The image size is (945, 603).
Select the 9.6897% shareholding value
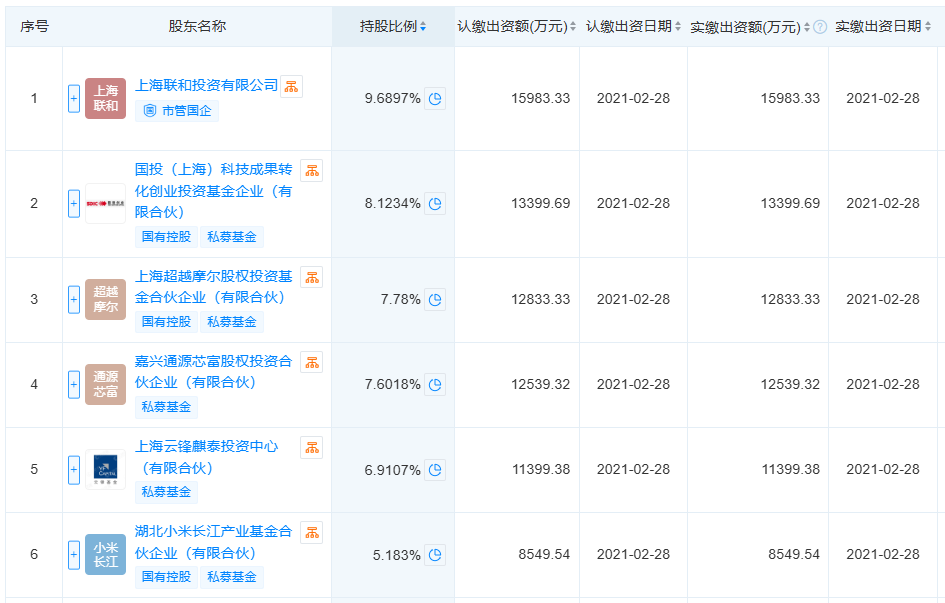point(392,98)
